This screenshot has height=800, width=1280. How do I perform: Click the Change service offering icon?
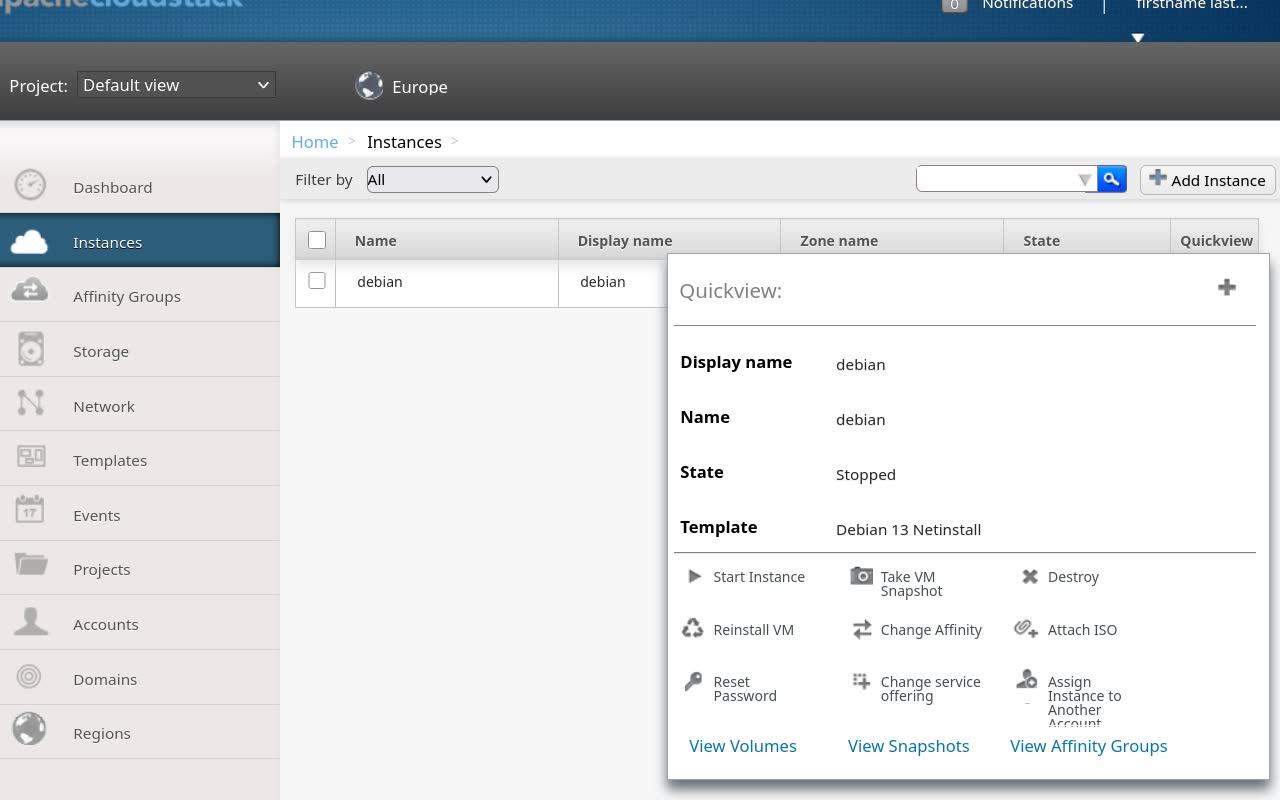point(861,682)
